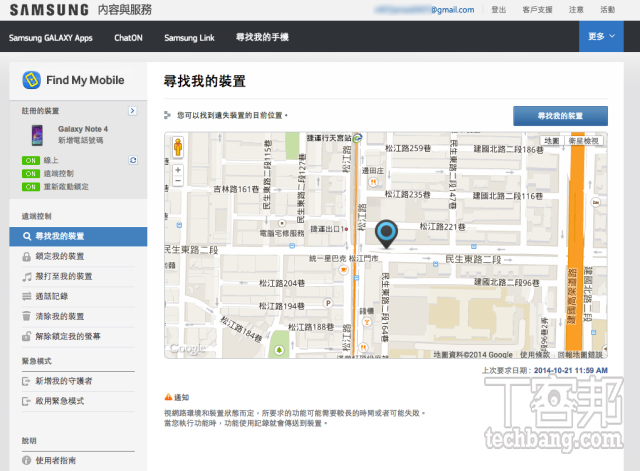Click 回報地圖錯誤 report map error
The width and height of the screenshot is (640, 471).
coord(580,355)
